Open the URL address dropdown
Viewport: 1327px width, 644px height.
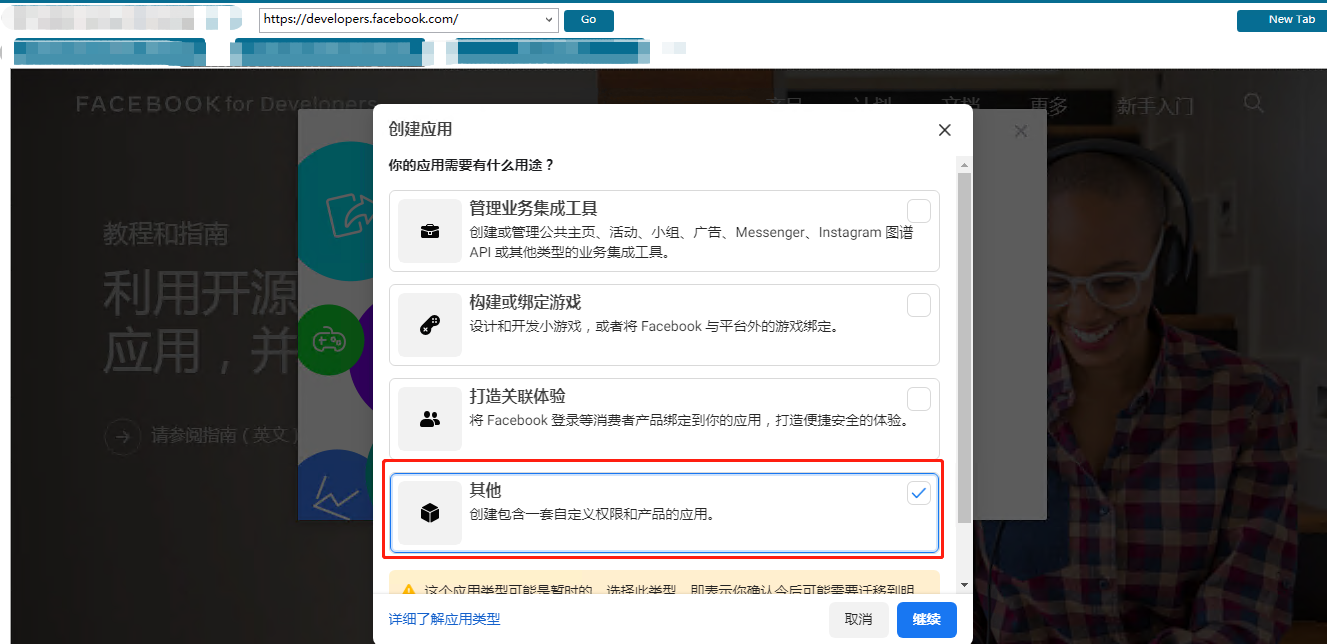[x=547, y=20]
